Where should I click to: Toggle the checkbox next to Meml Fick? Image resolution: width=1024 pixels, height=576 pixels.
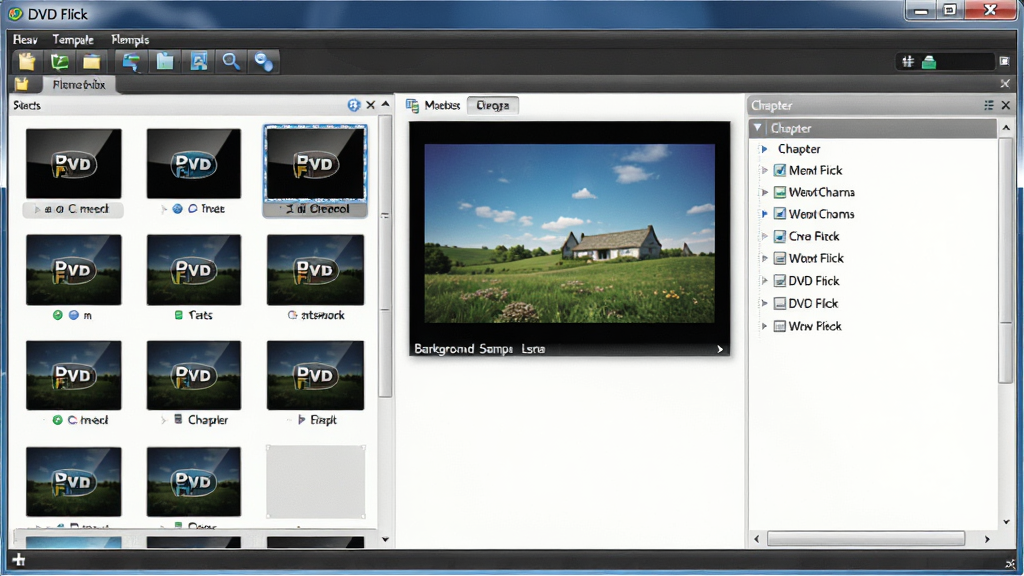(x=780, y=170)
